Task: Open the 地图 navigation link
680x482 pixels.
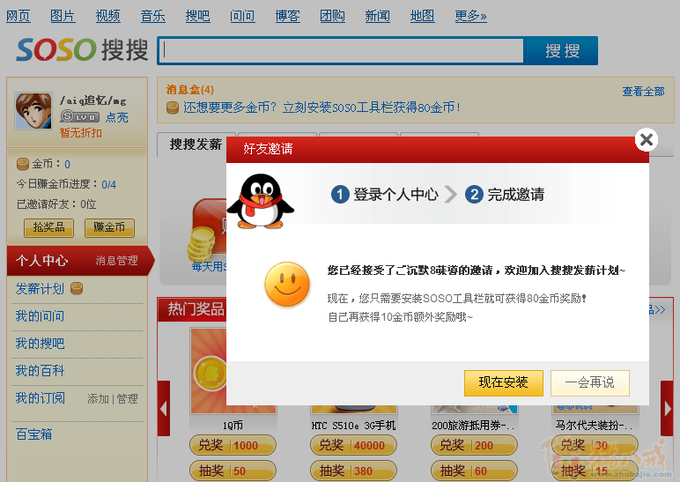Action: tap(422, 16)
